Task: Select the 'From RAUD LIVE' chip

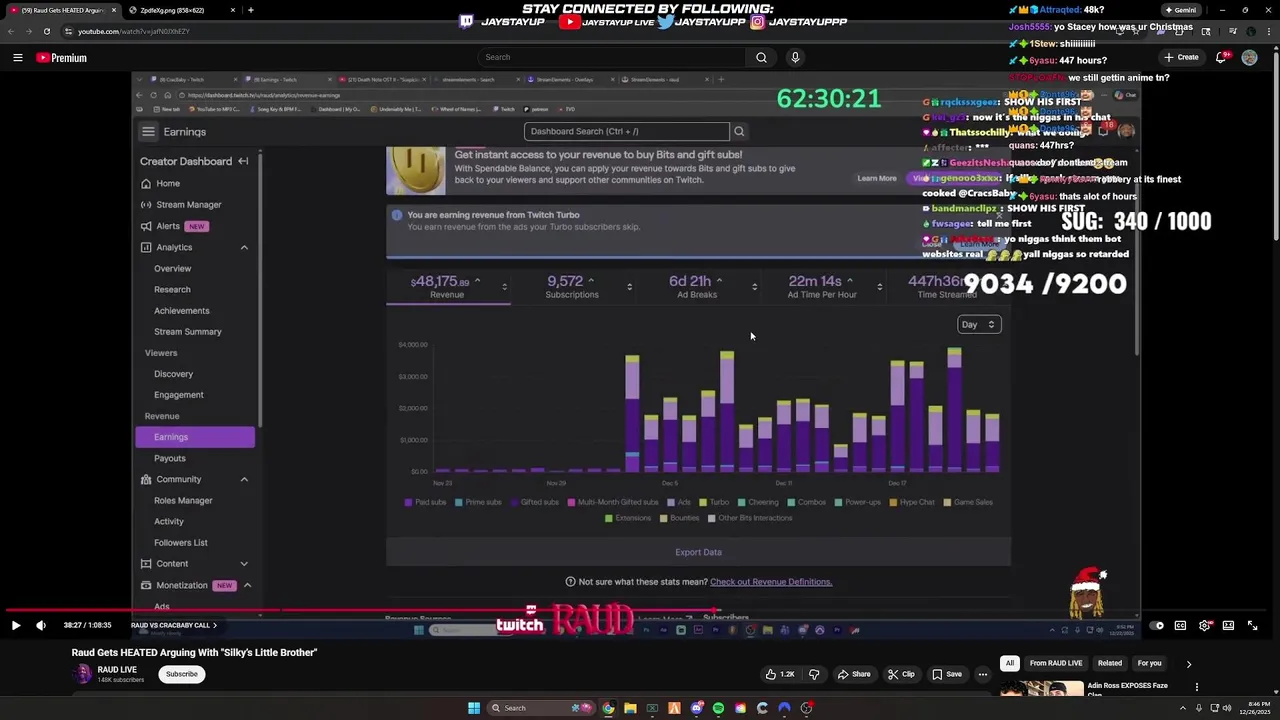Action: tap(1056, 663)
